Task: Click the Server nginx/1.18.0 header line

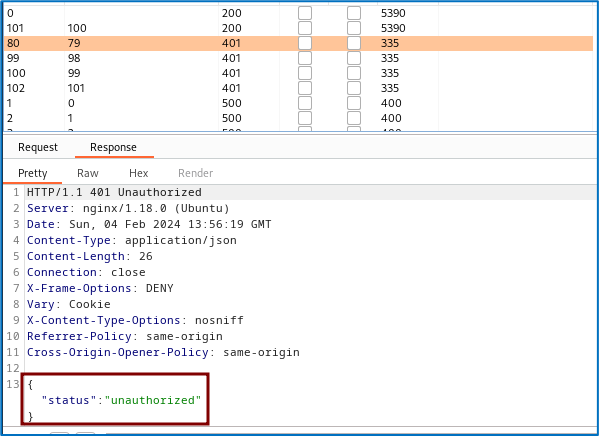Action: (x=128, y=208)
